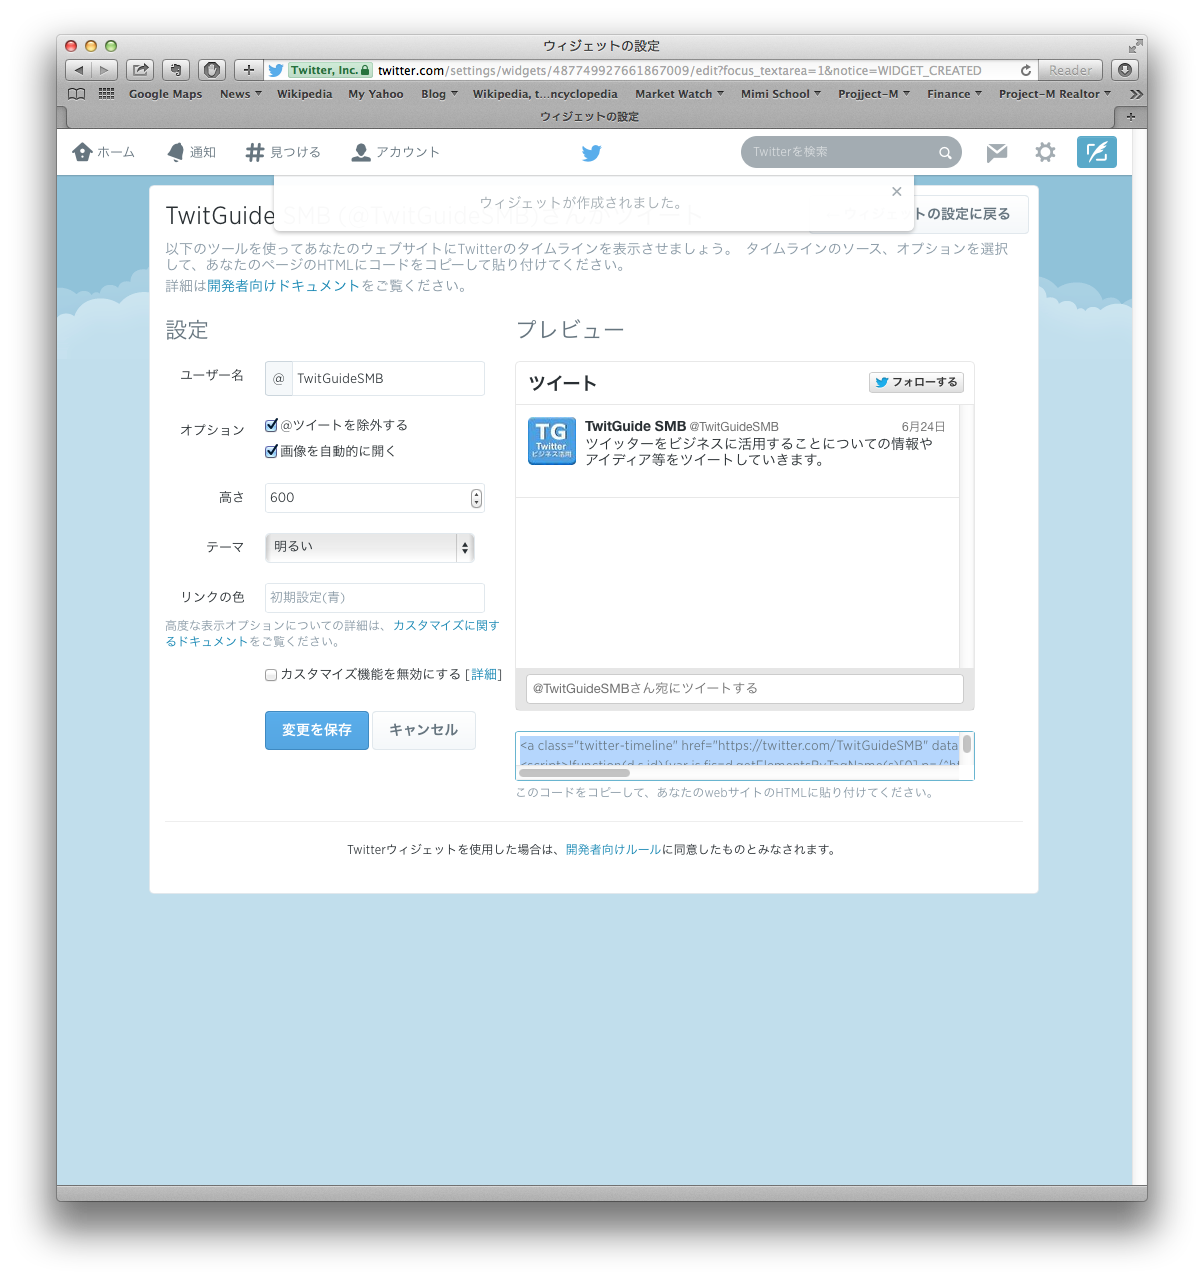Open the Downloads icon in Safari's toolbar
Screen dimensions: 1204x1280
point(1125,70)
